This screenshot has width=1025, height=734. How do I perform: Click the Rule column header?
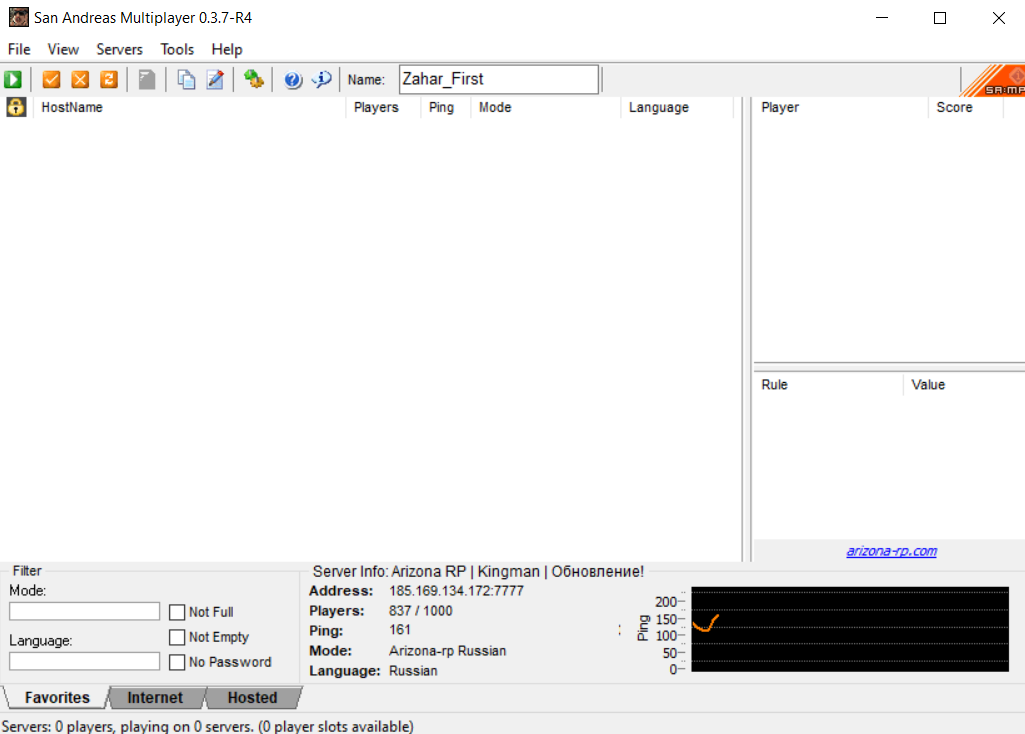[x=829, y=384]
